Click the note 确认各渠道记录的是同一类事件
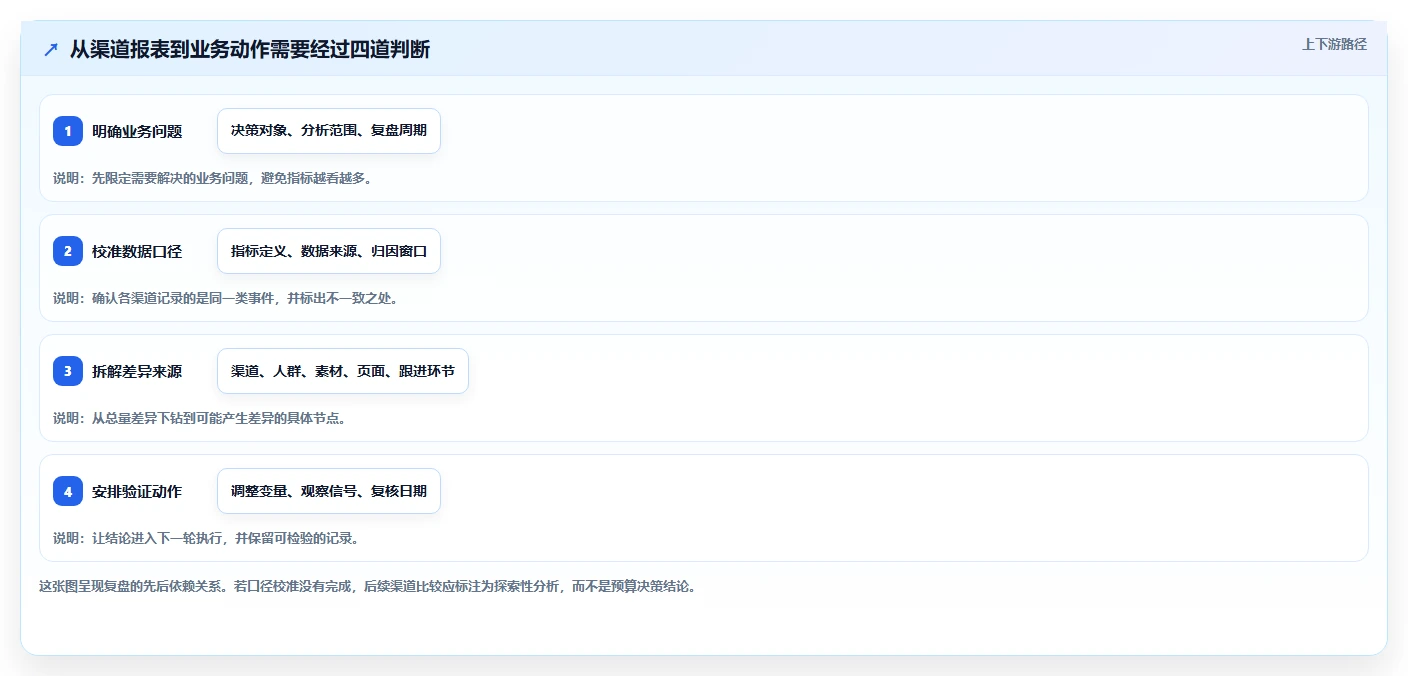This screenshot has height=676, width=1408. [x=226, y=298]
